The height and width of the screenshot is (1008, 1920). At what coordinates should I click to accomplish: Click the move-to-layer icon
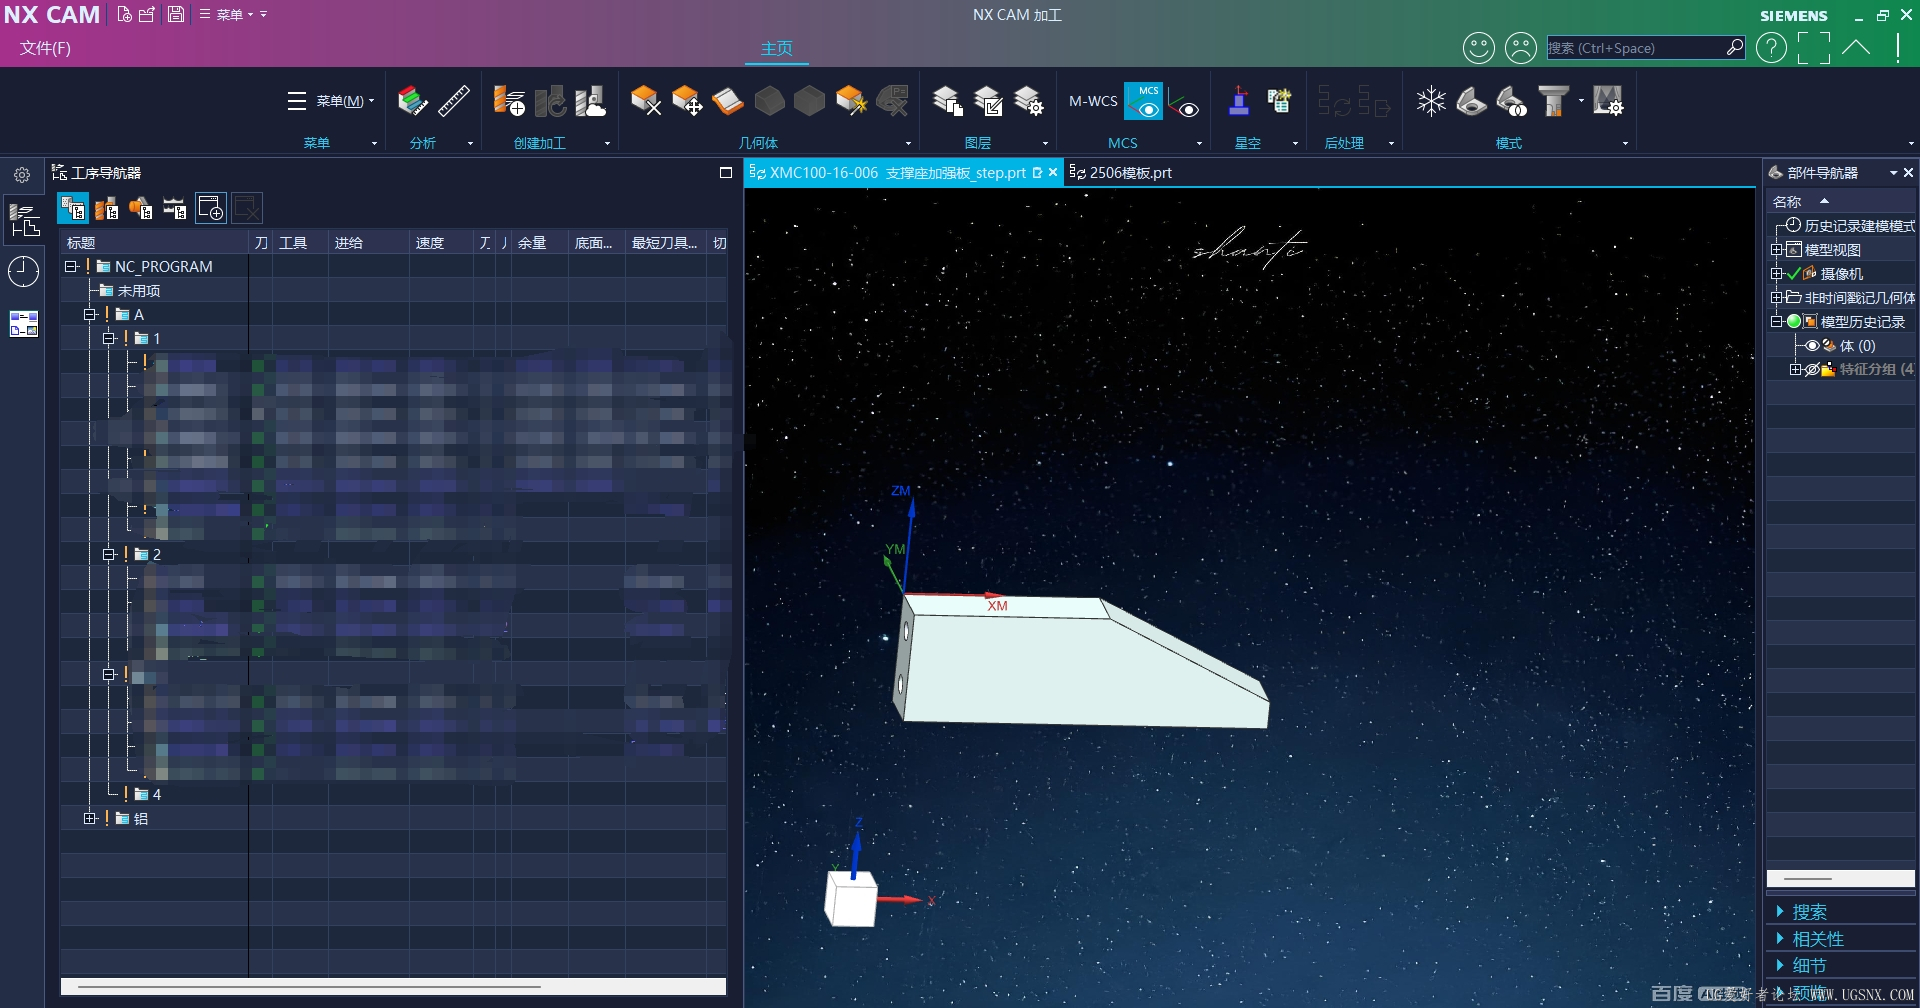pyautogui.click(x=988, y=101)
